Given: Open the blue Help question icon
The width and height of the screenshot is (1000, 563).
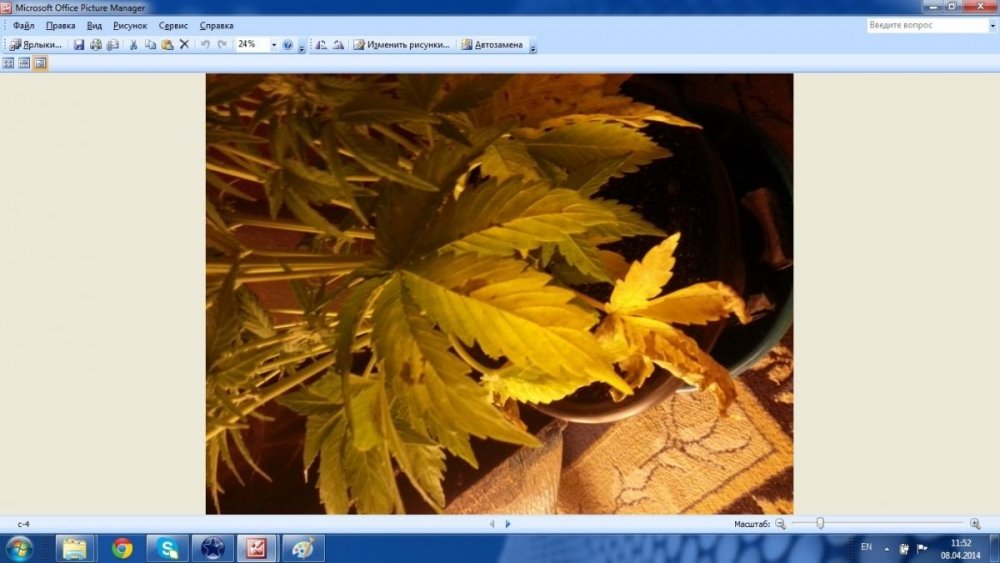Looking at the screenshot, I should [x=288, y=45].
